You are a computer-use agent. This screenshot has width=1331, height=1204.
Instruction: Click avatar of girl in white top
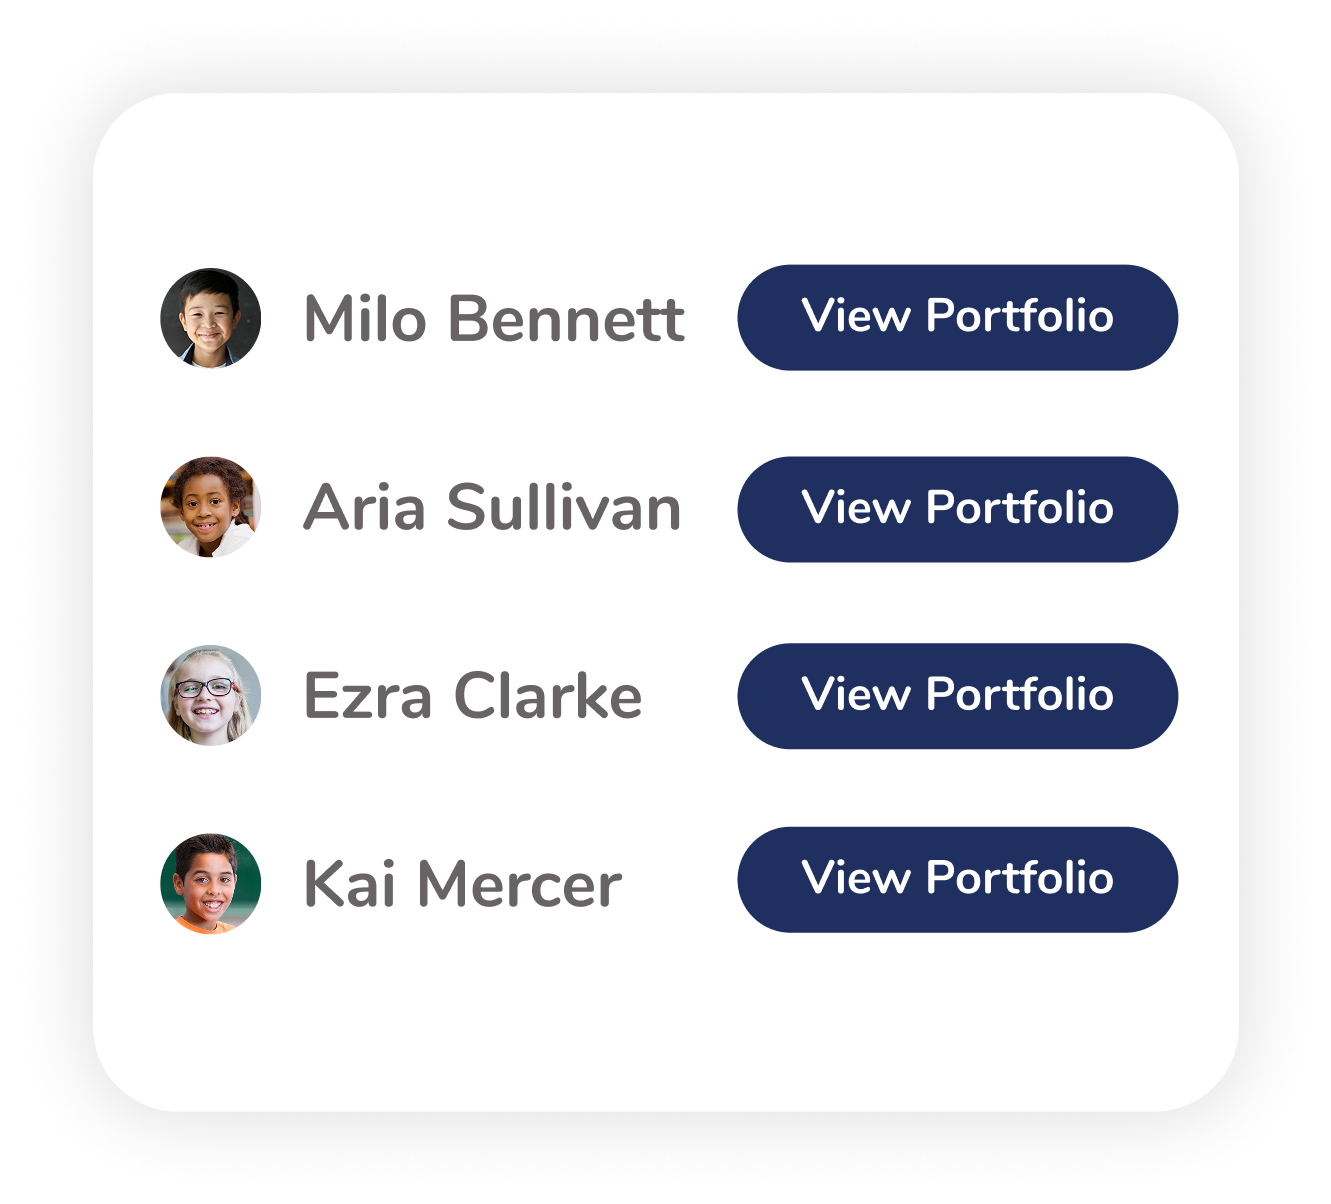(210, 507)
